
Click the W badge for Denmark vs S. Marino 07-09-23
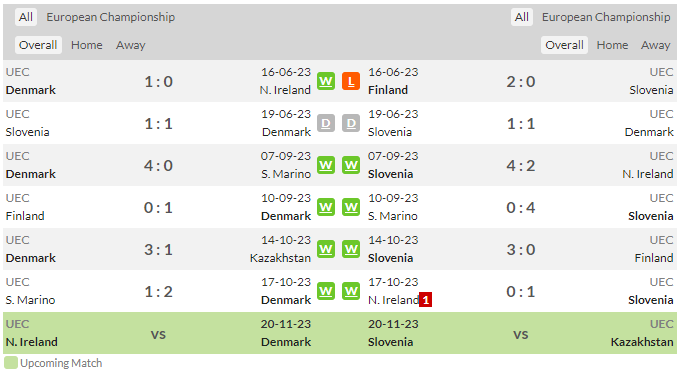coord(326,165)
